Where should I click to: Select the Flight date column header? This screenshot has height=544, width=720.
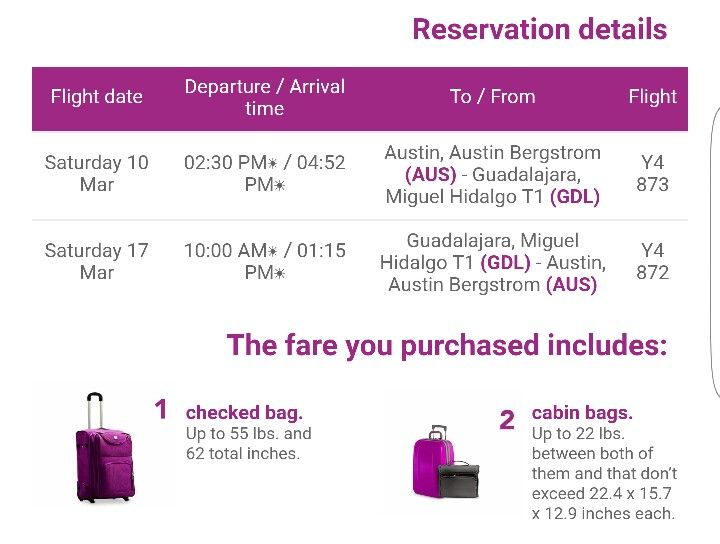(96, 97)
